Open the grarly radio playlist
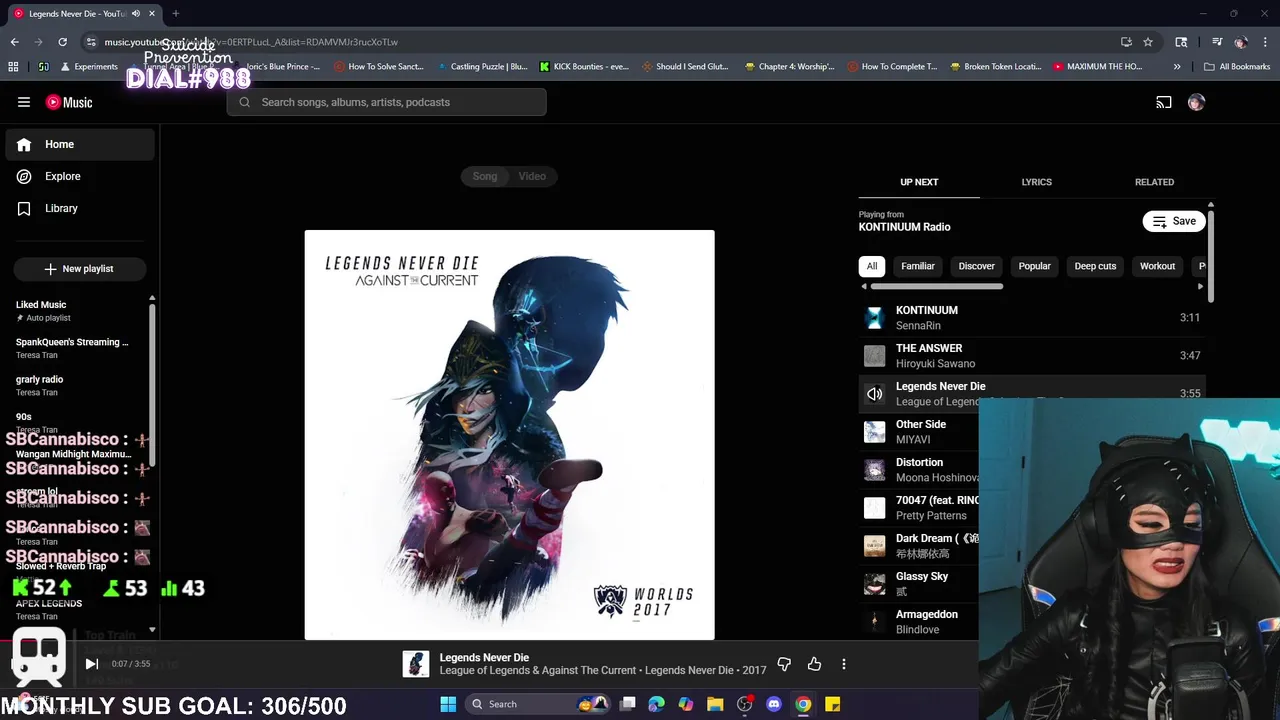 [x=78, y=385]
